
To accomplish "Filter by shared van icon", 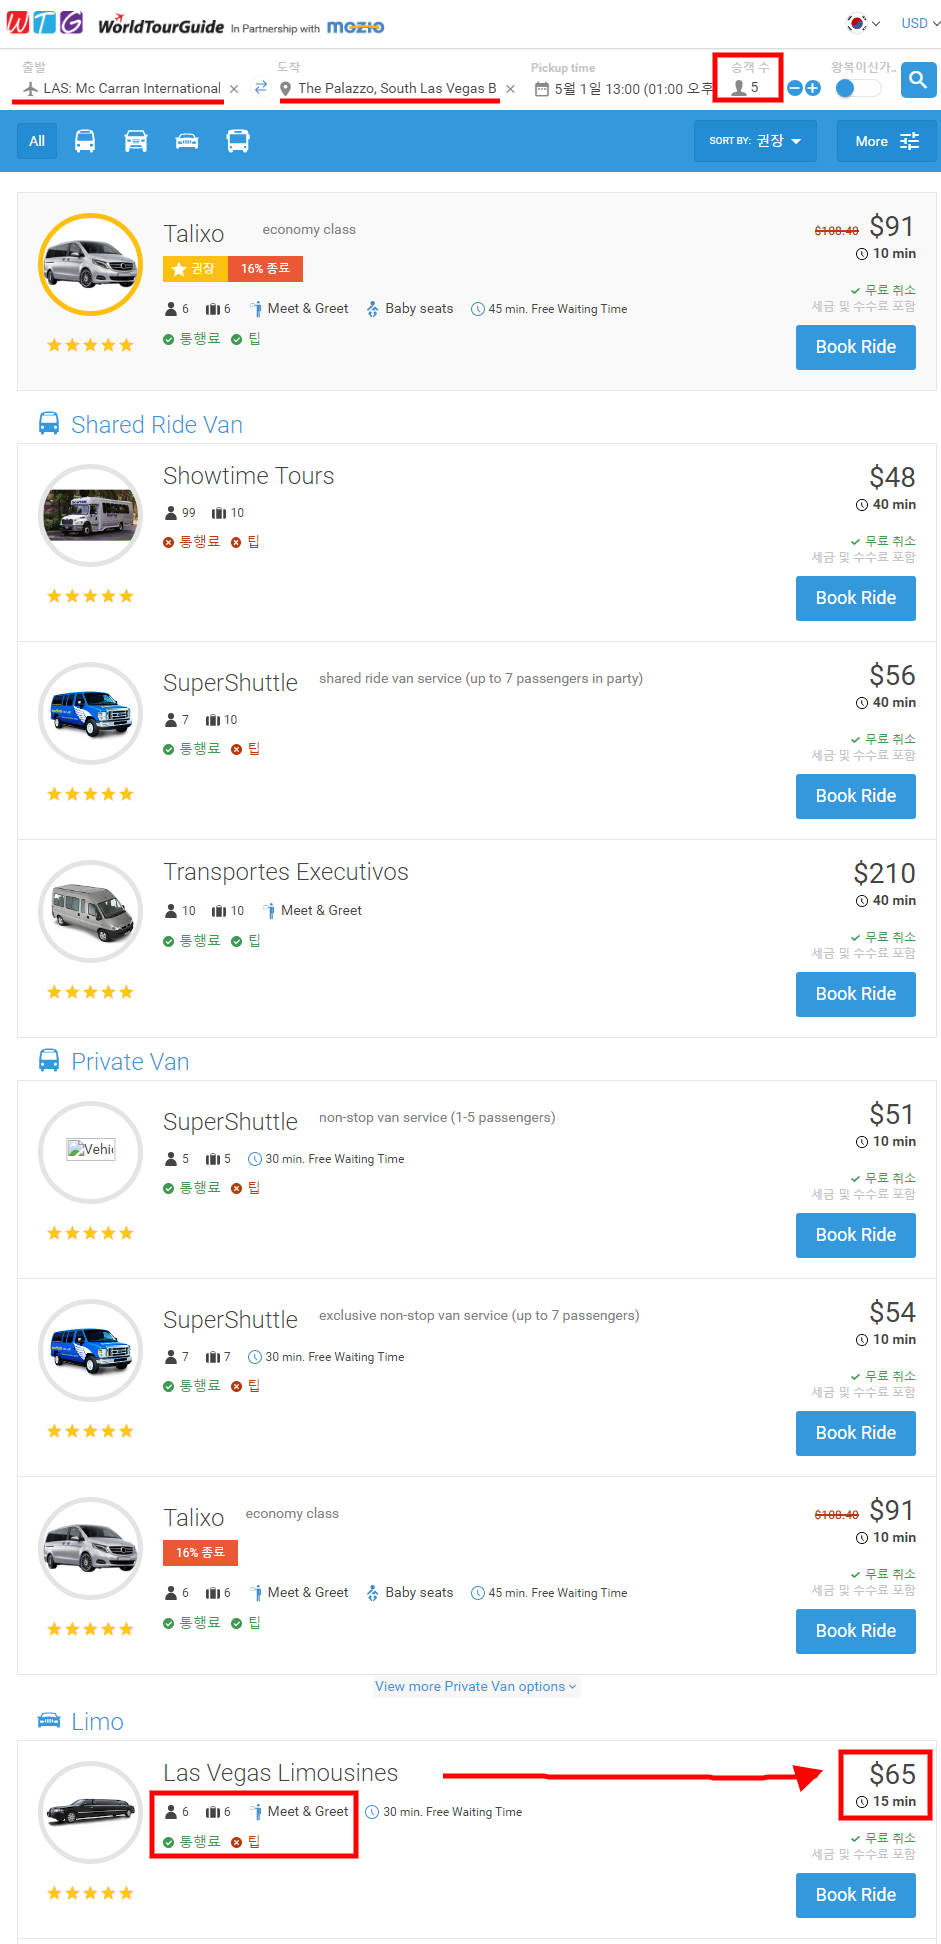I will point(86,141).
